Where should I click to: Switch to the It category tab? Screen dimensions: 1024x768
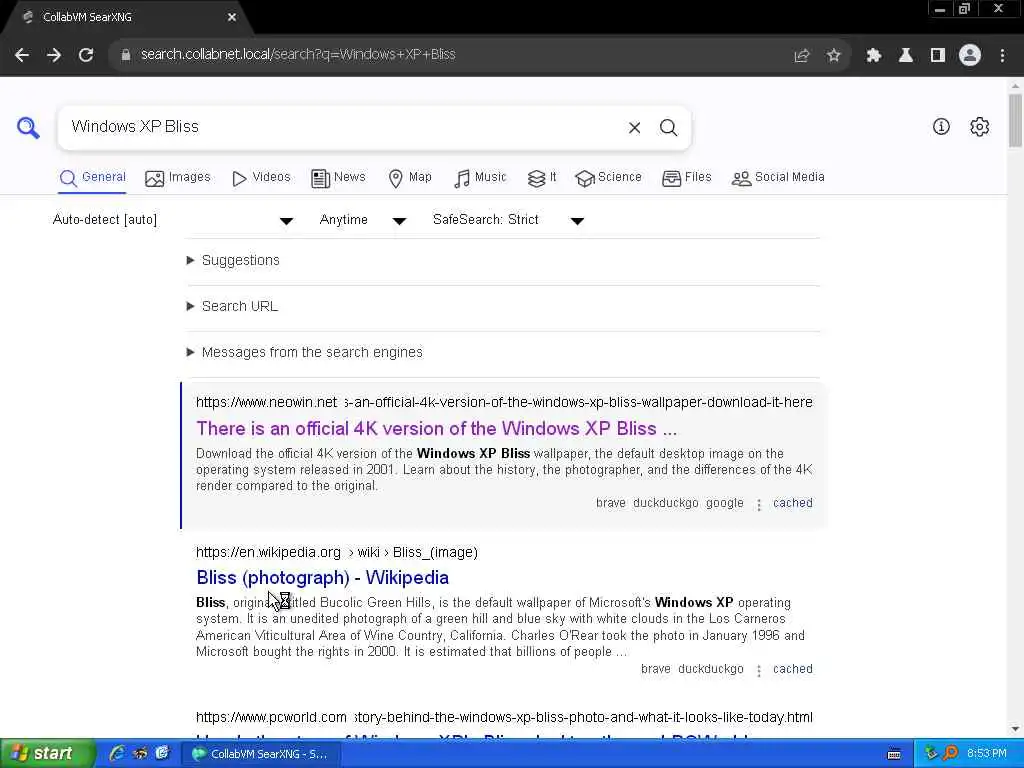(542, 178)
